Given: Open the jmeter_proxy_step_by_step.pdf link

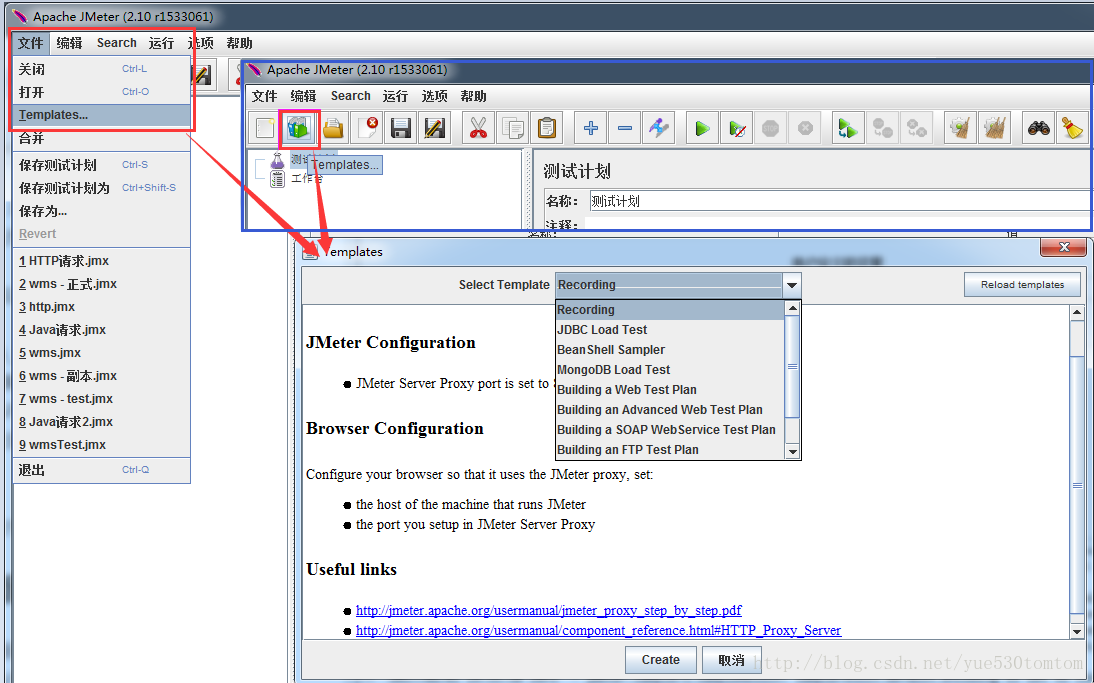Looking at the screenshot, I should tap(548, 610).
